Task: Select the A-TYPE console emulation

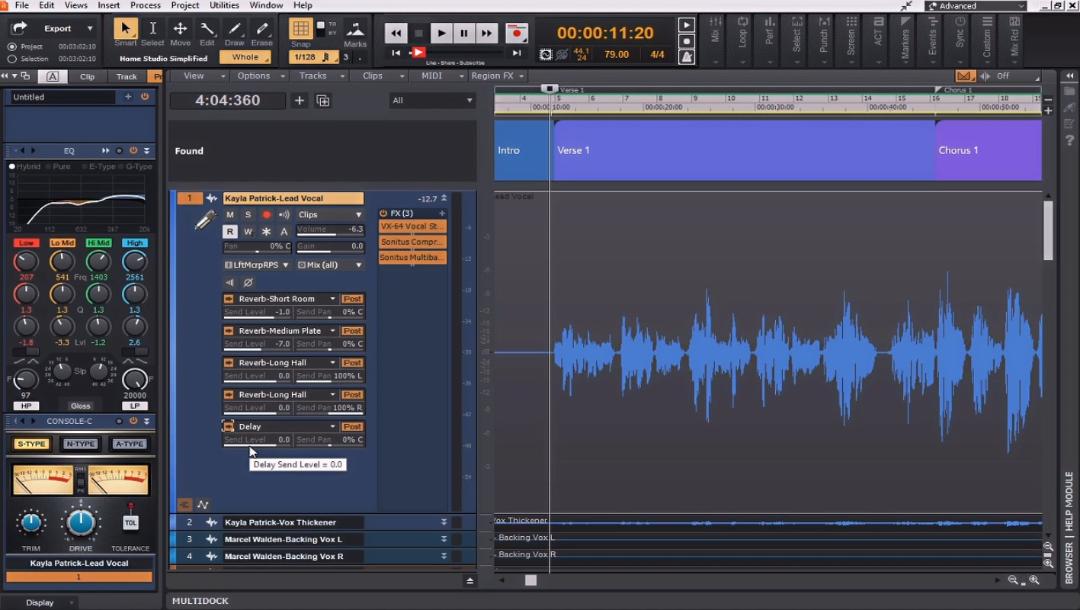Action: [x=129, y=444]
